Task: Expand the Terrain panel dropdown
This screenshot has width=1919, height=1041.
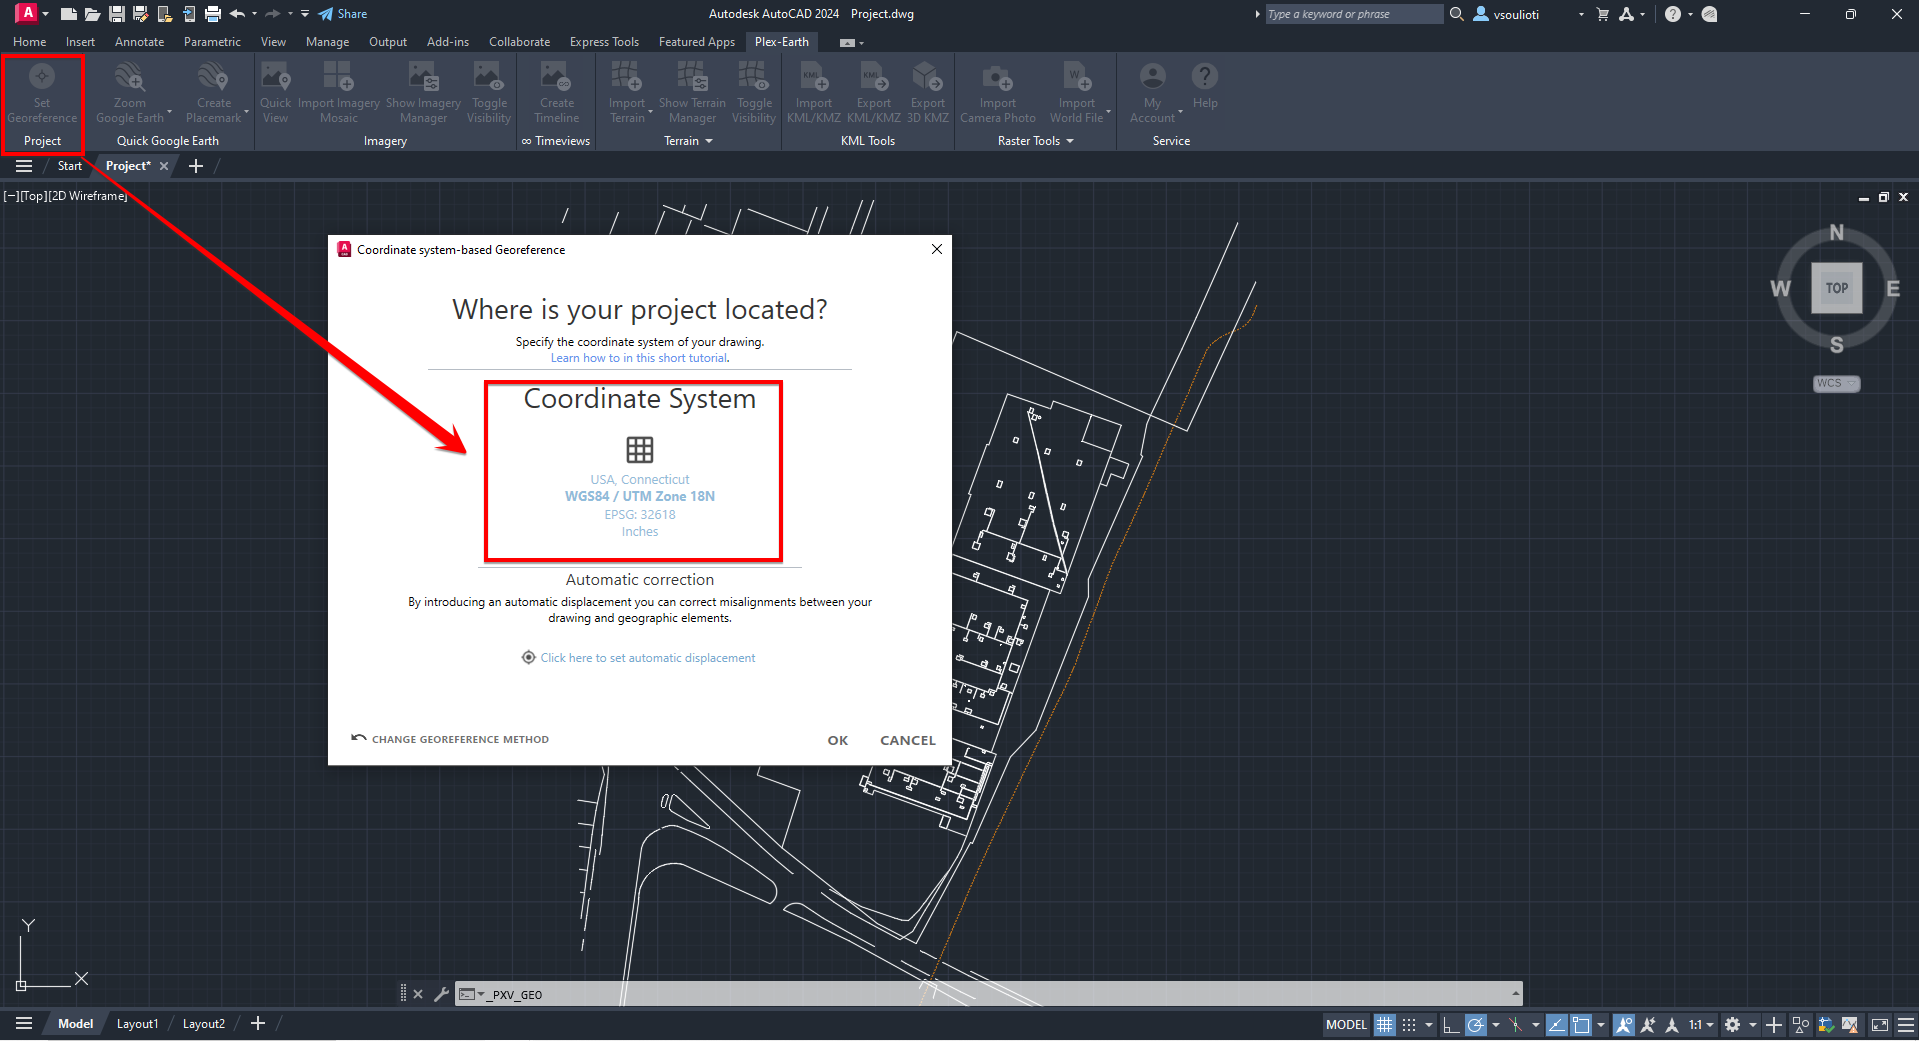Action: pos(710,141)
